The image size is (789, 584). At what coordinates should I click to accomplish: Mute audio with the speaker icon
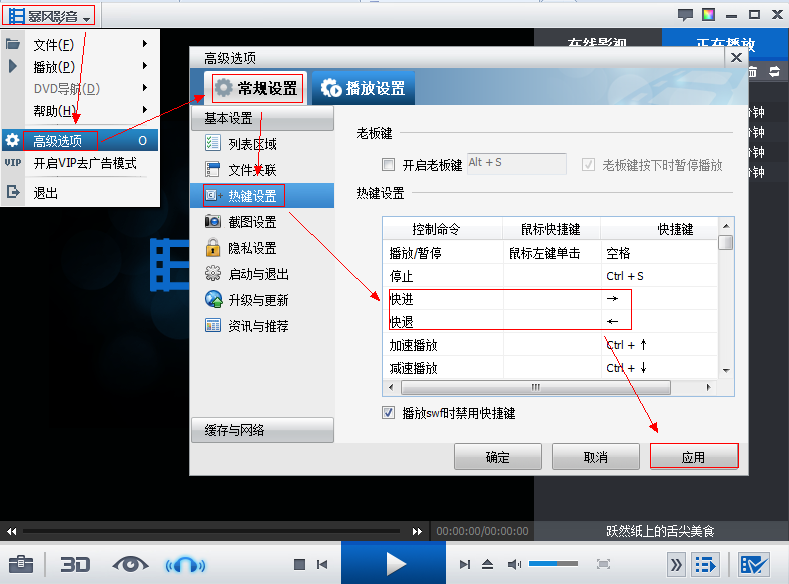click(514, 564)
